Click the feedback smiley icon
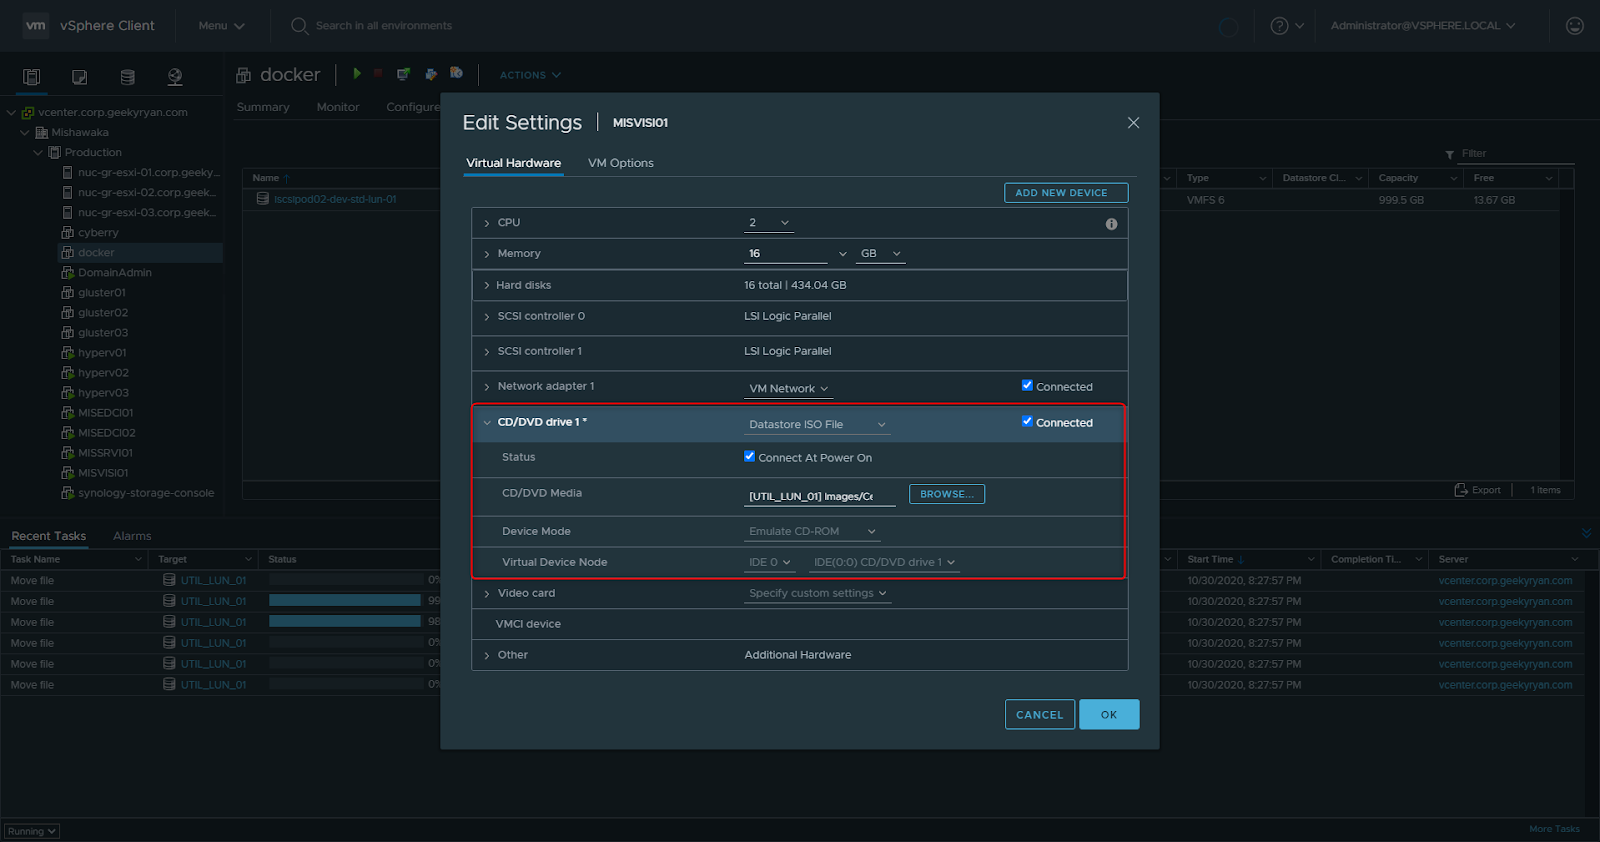1600x842 pixels. coord(1575,26)
